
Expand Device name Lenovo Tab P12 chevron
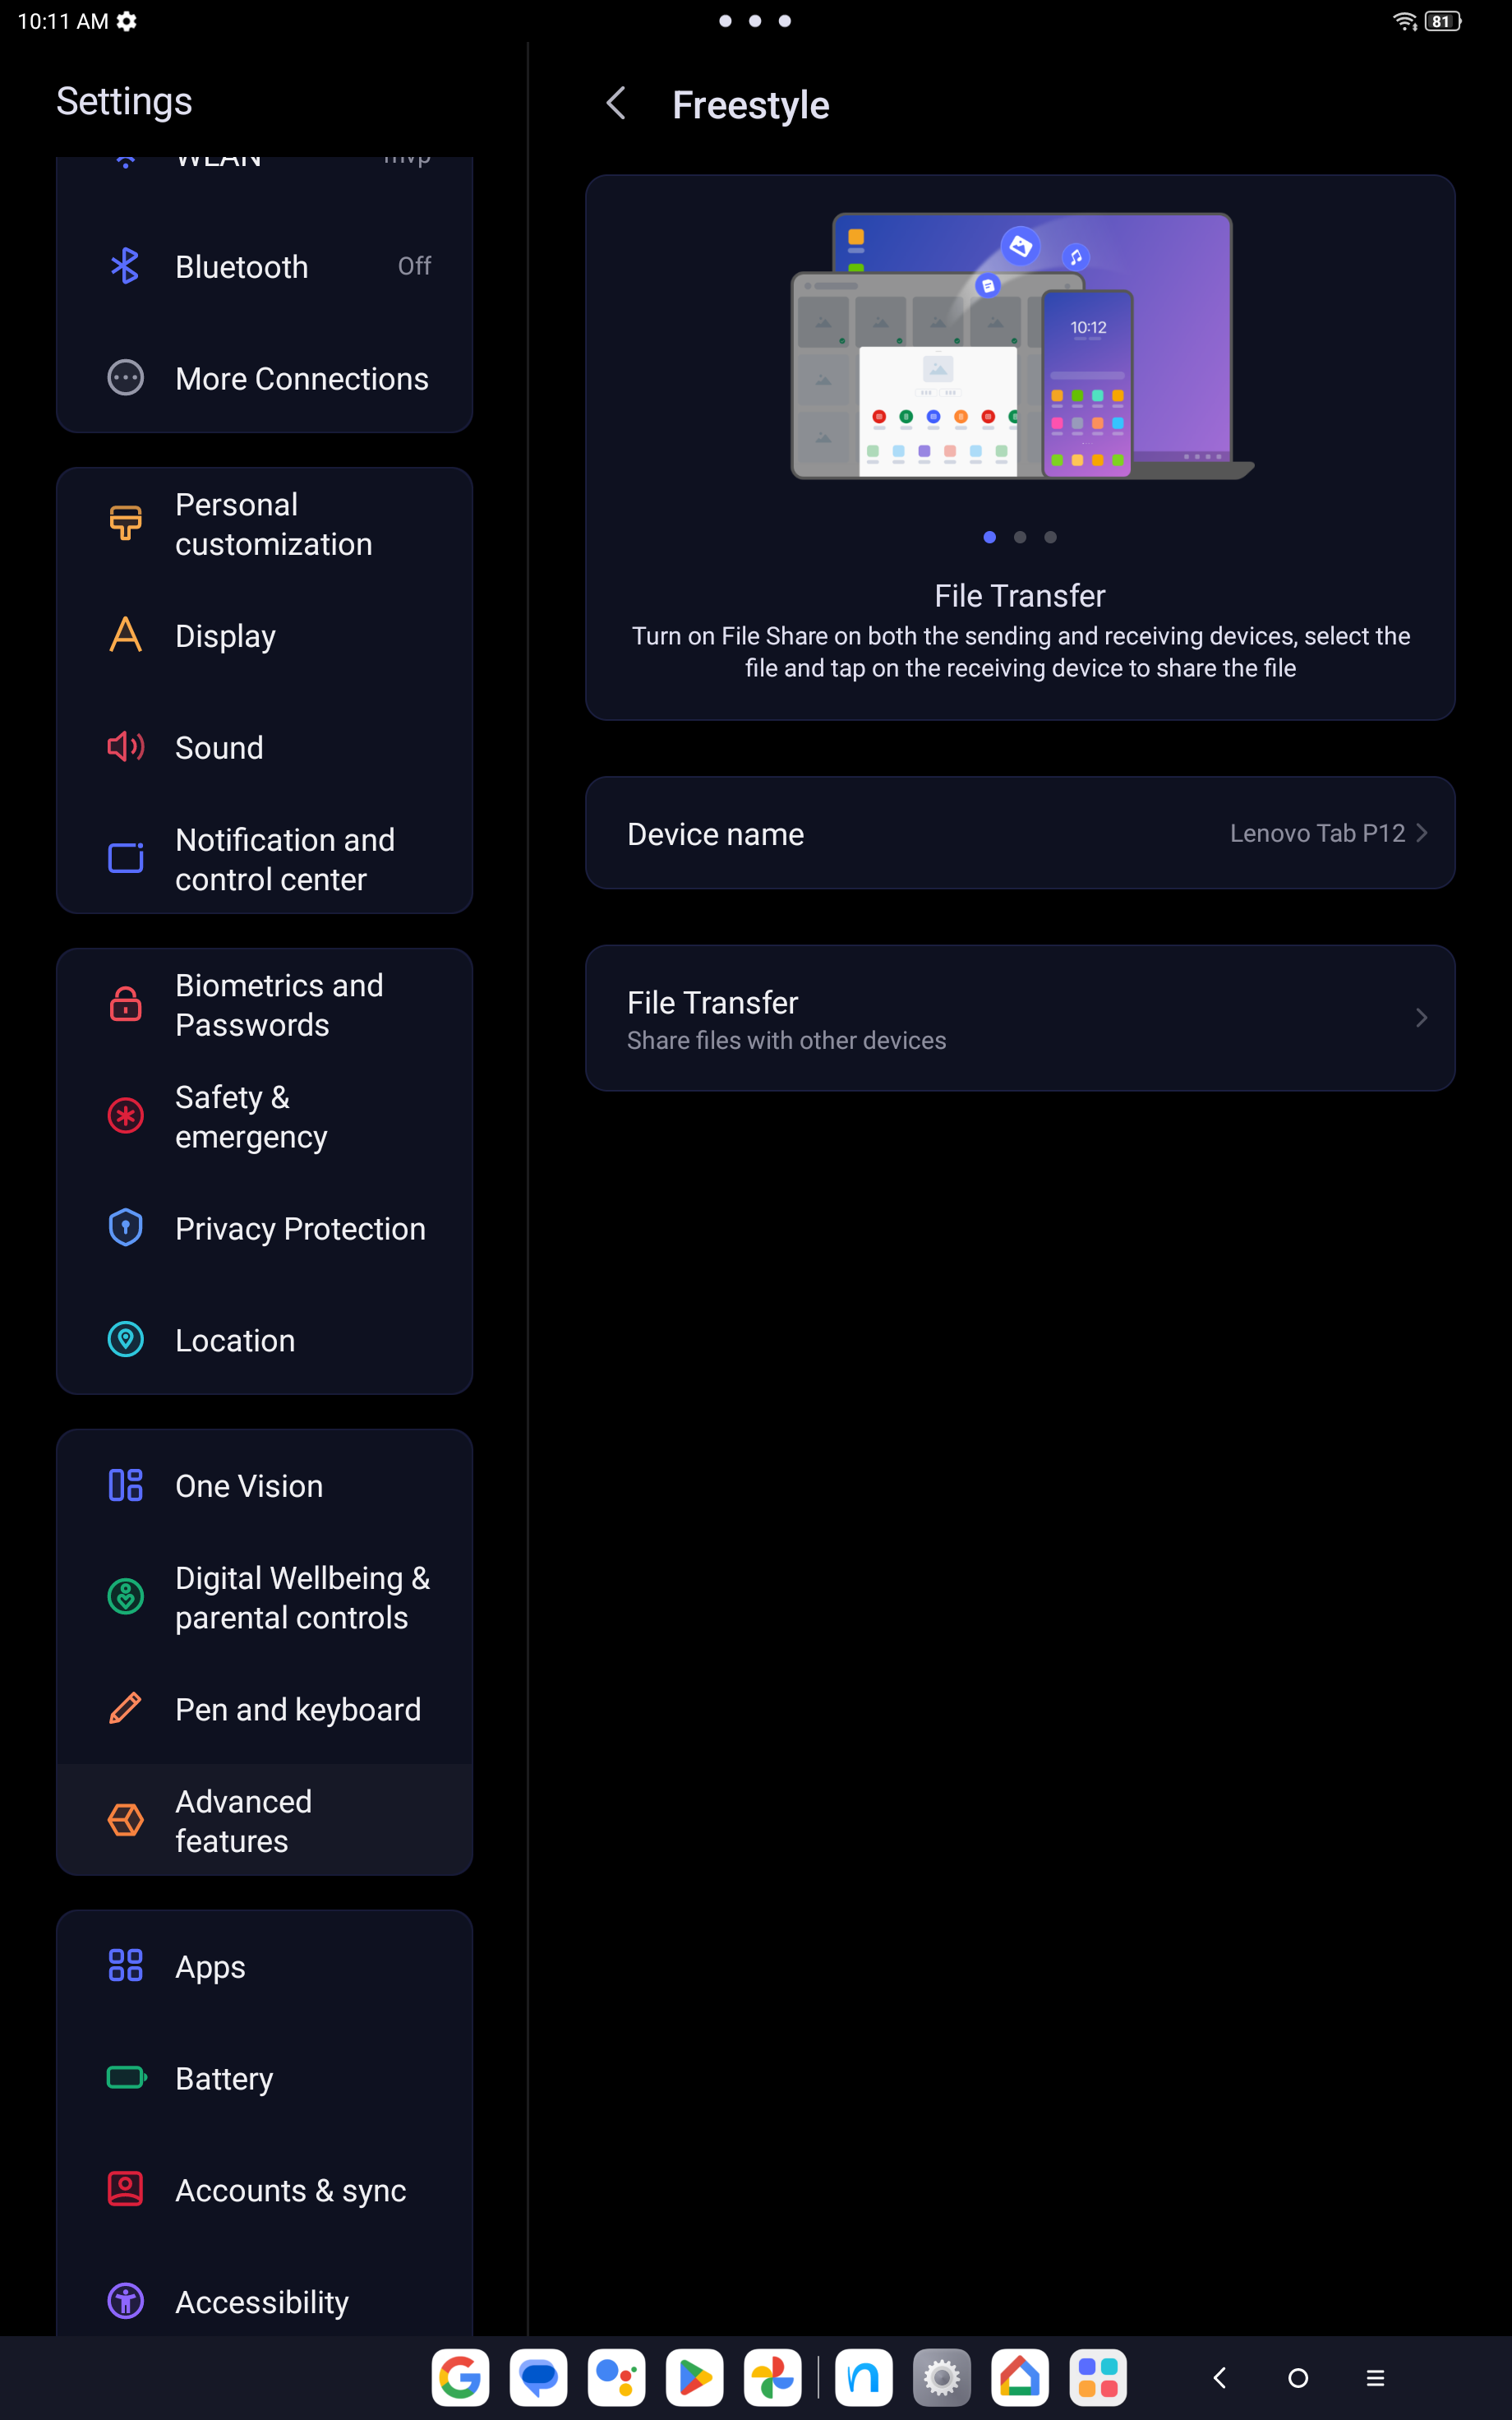[1421, 833]
